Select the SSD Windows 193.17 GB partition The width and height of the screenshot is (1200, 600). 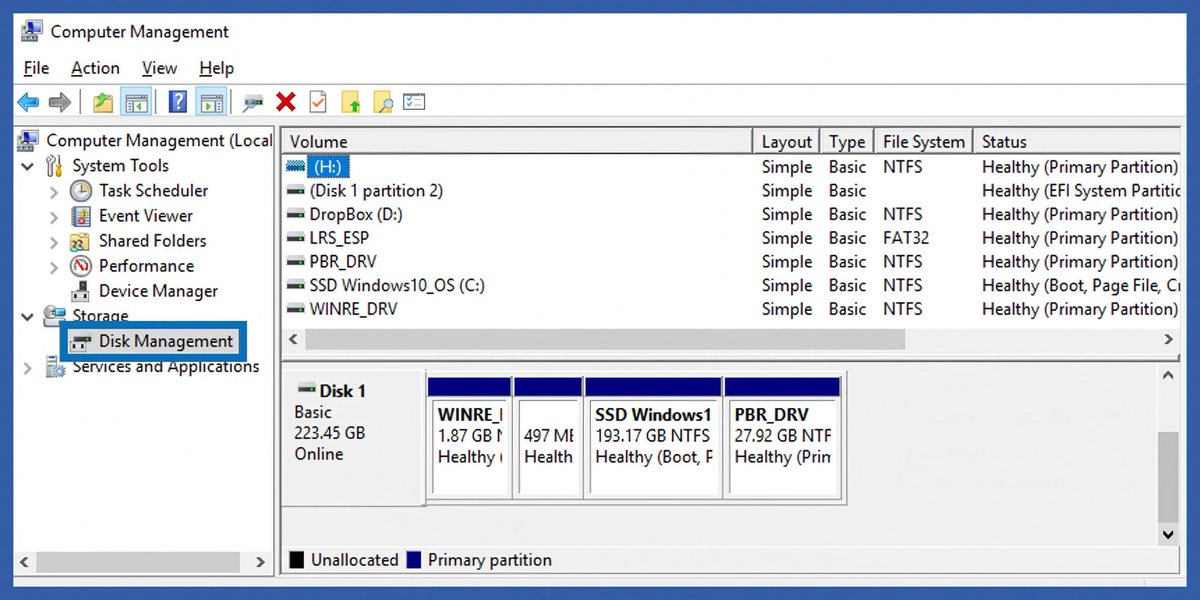coord(653,437)
